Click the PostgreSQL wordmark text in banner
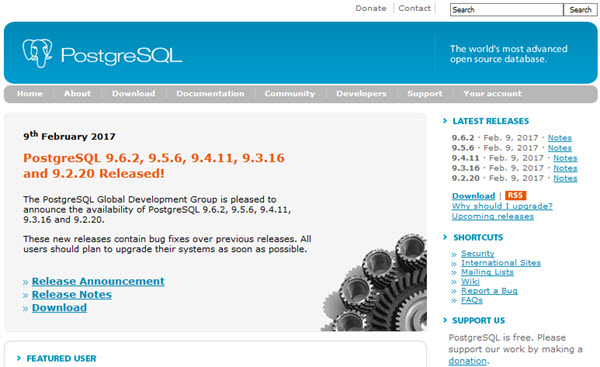Viewport: 600px width, 367px height. click(x=122, y=56)
